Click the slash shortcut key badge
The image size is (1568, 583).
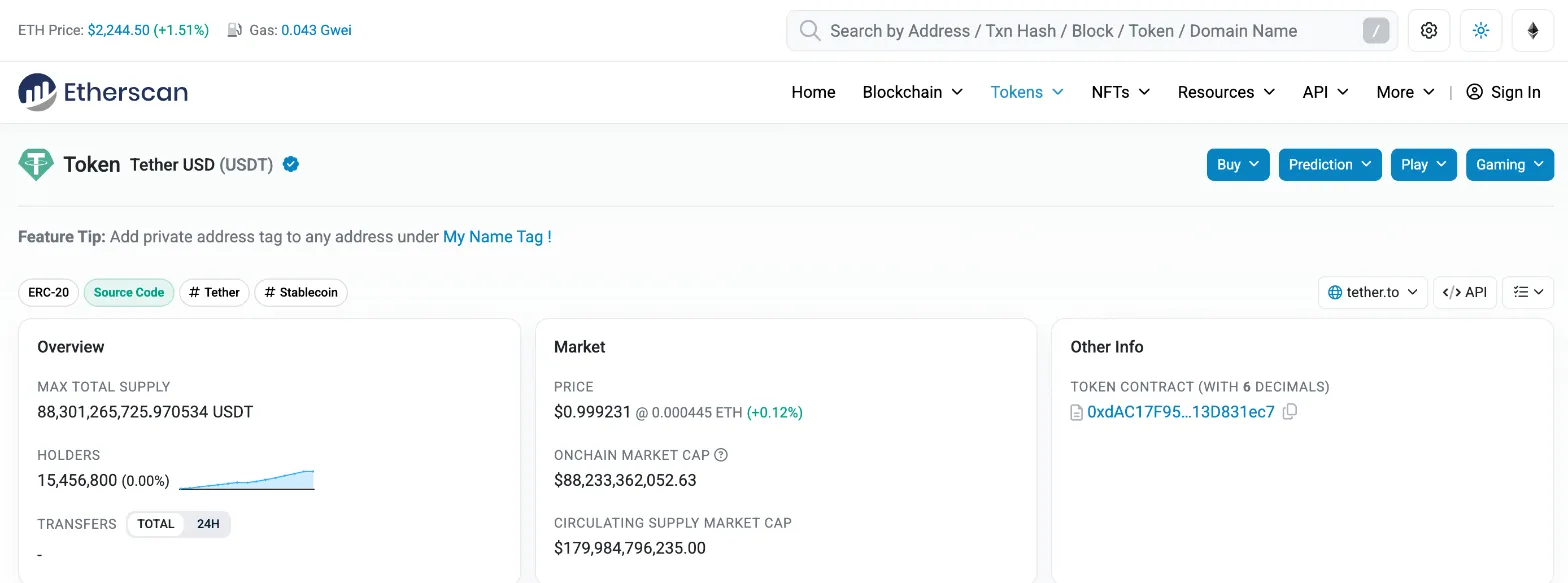click(1376, 31)
